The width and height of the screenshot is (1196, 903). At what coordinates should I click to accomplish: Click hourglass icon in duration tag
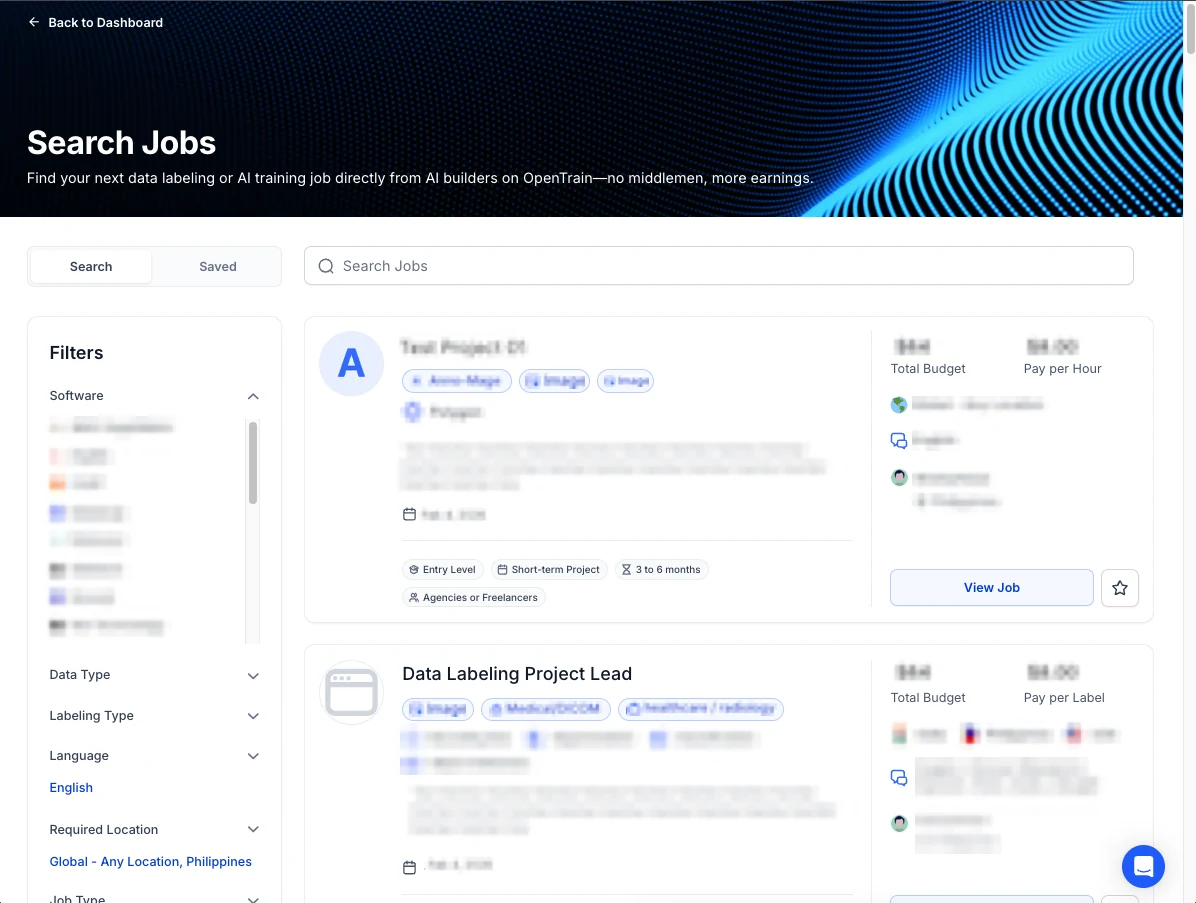click(626, 569)
